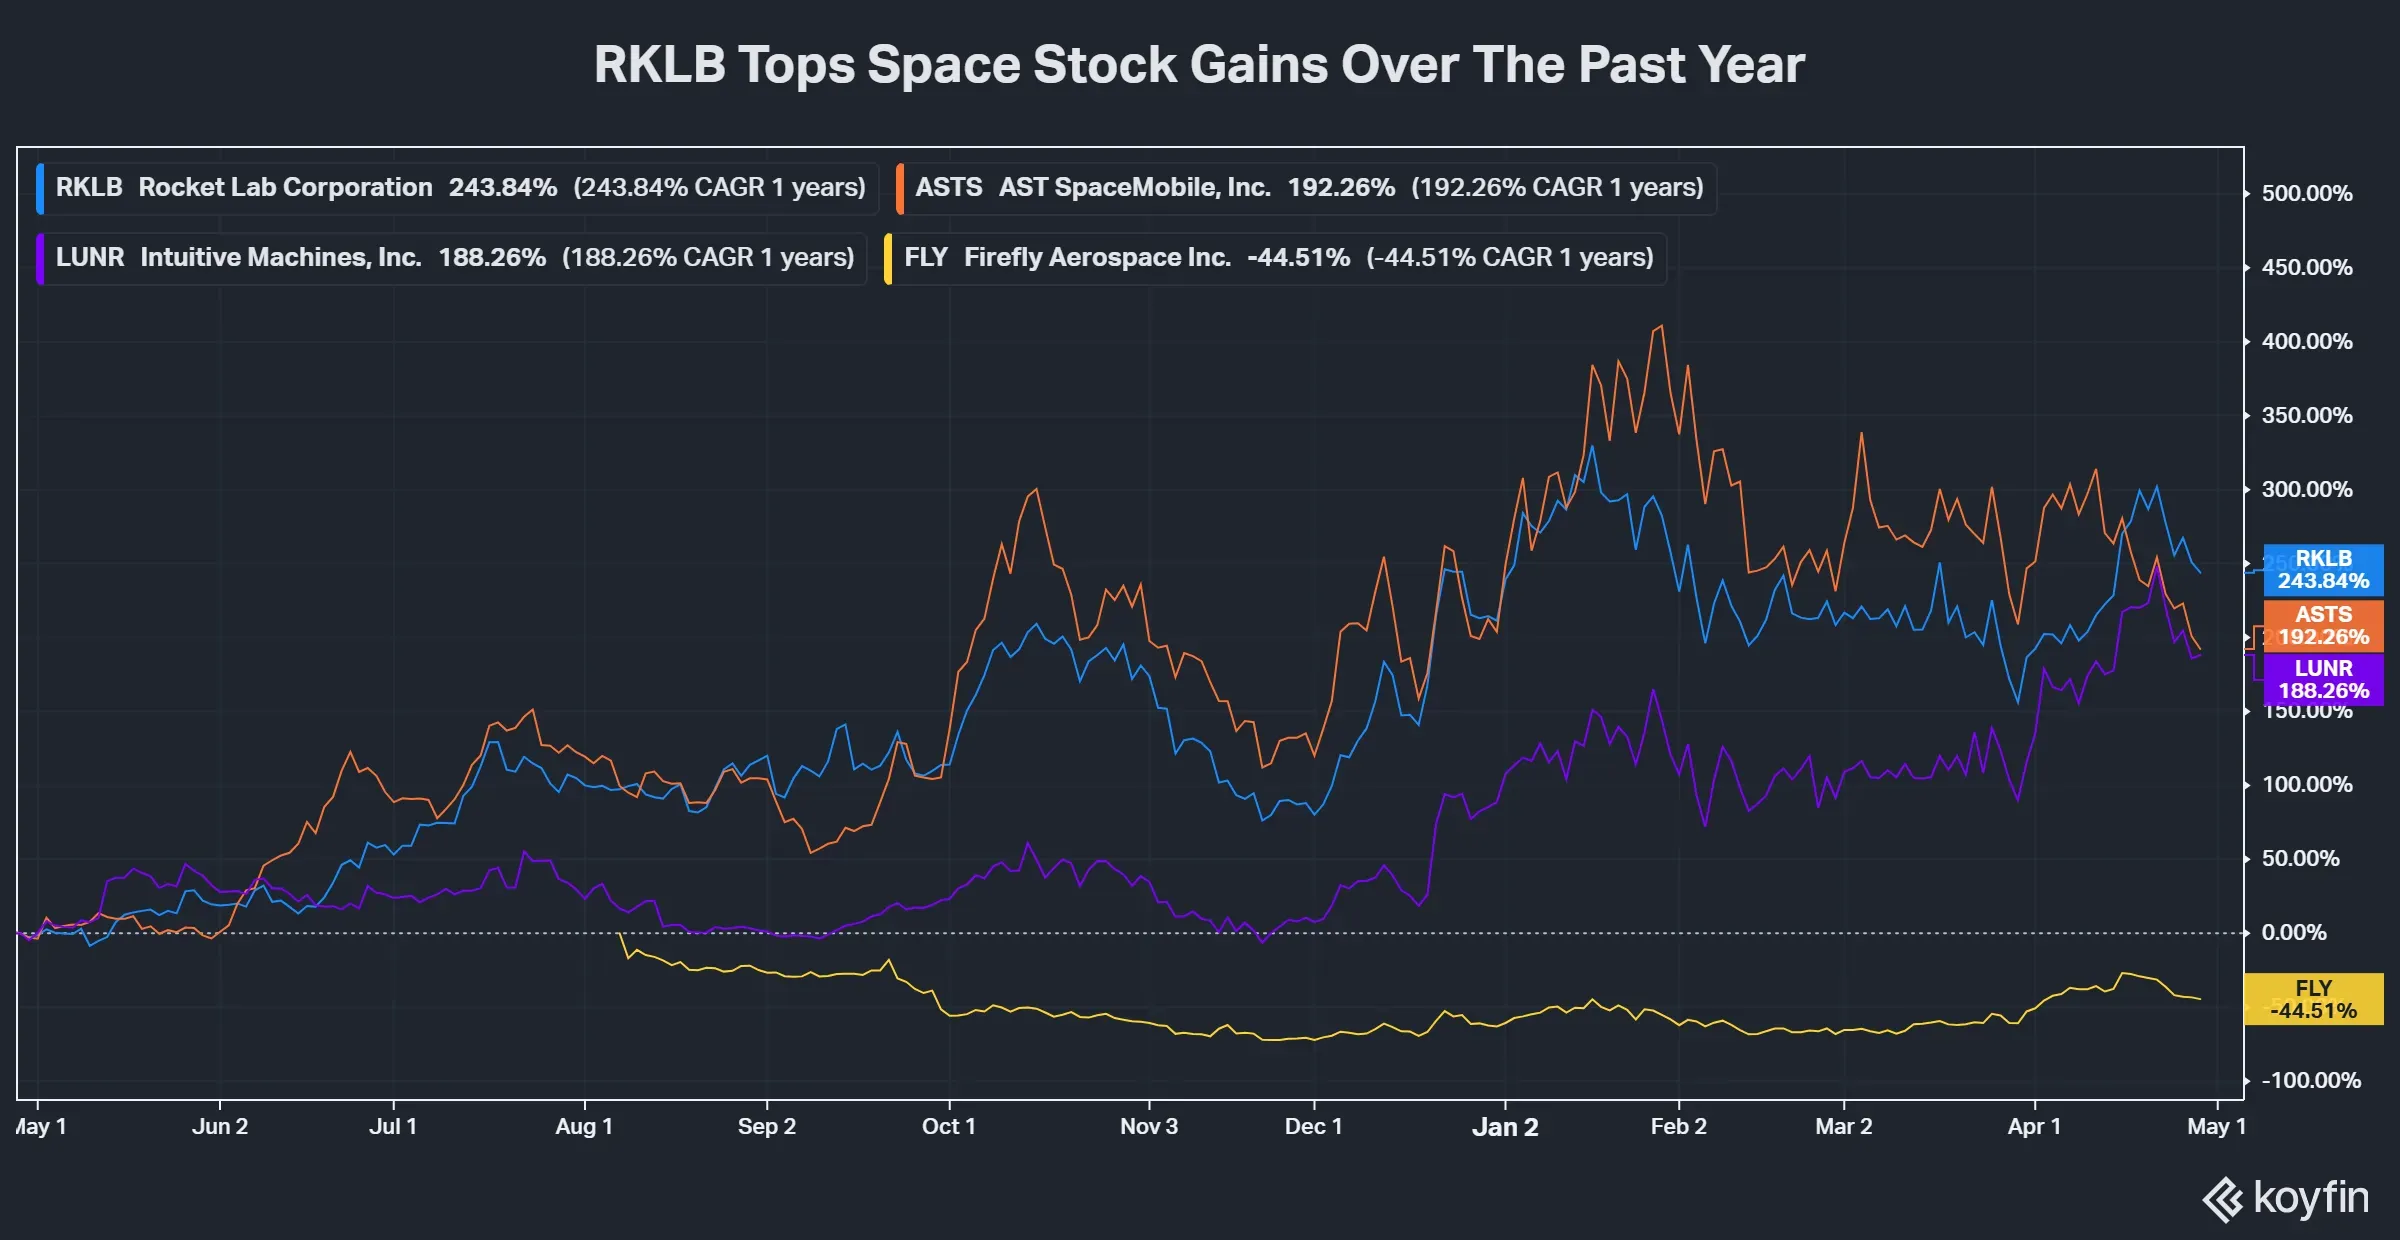Click the blue RKLB 243.84% price tag
The height and width of the screenshot is (1240, 2400).
(2323, 570)
